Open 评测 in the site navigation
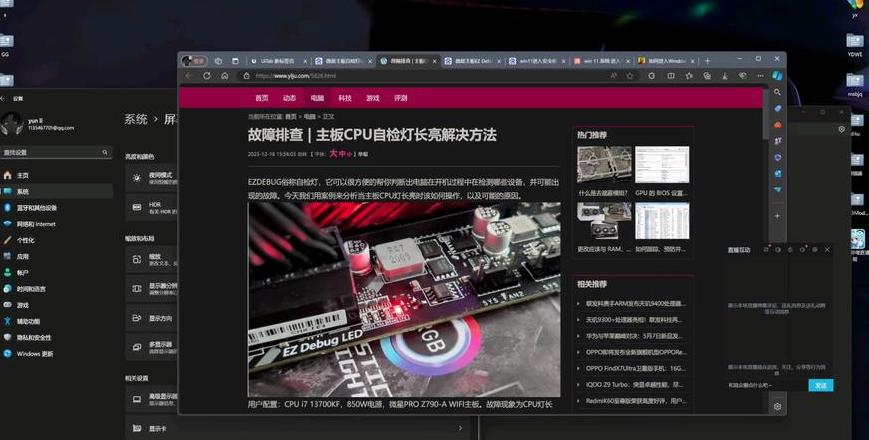869x440 pixels. (400, 98)
